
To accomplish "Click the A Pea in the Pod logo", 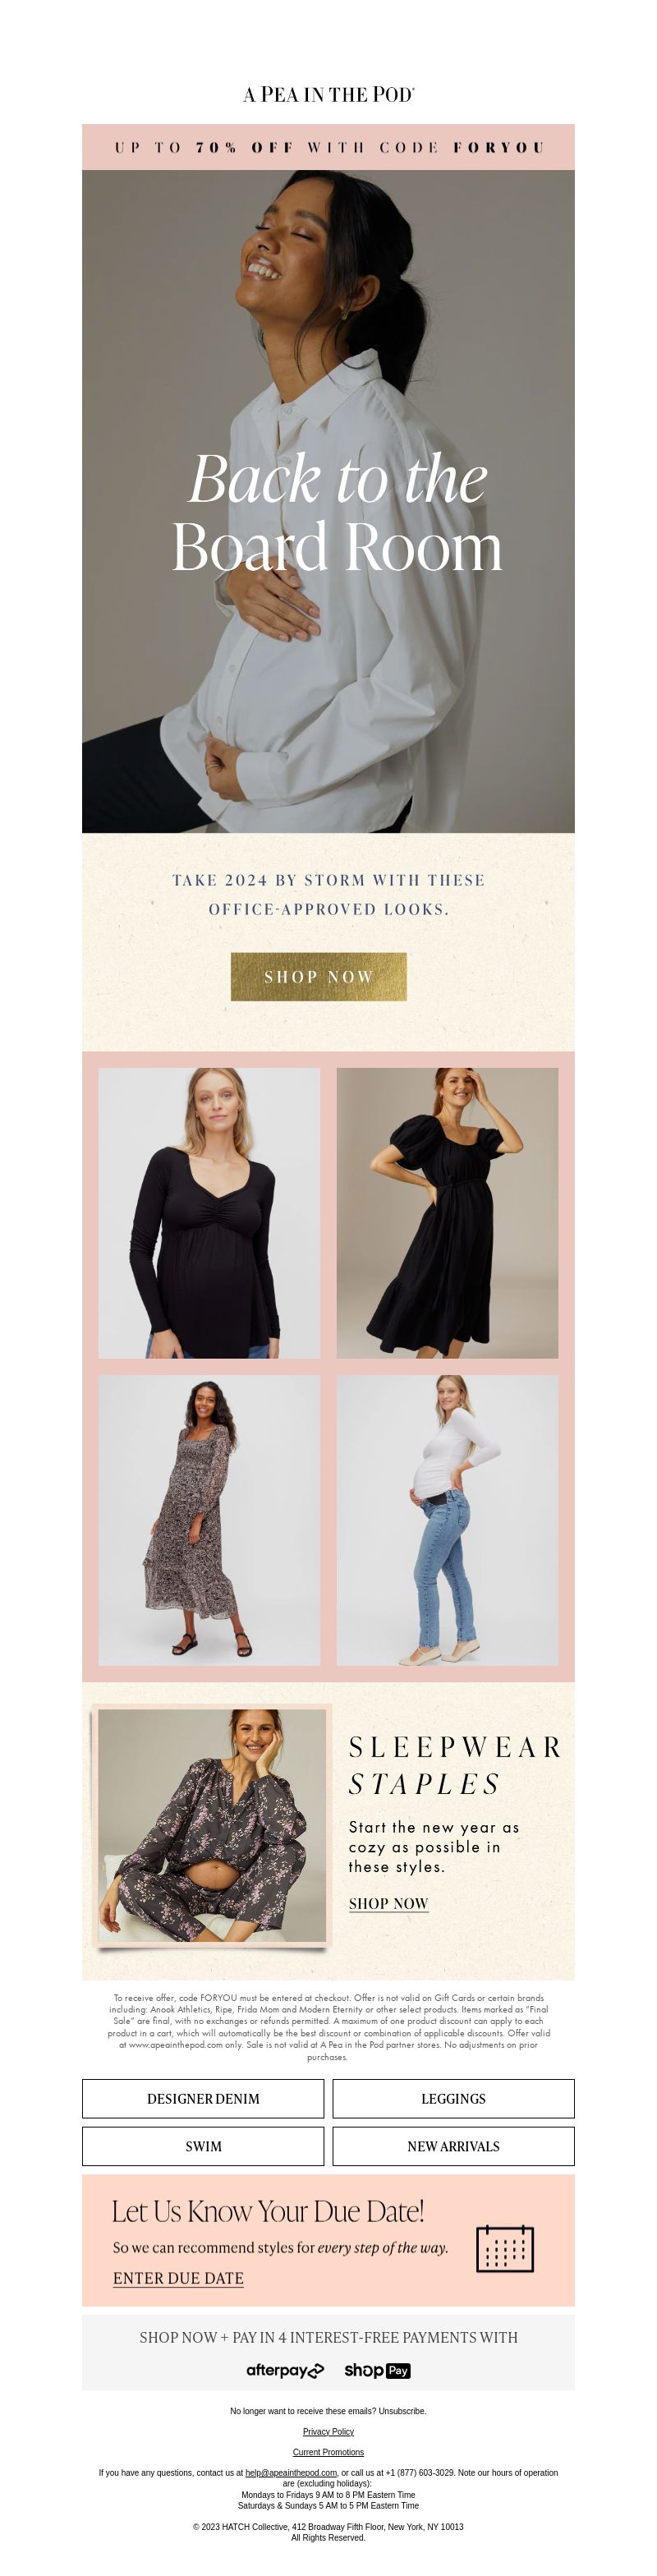I will coord(328,94).
